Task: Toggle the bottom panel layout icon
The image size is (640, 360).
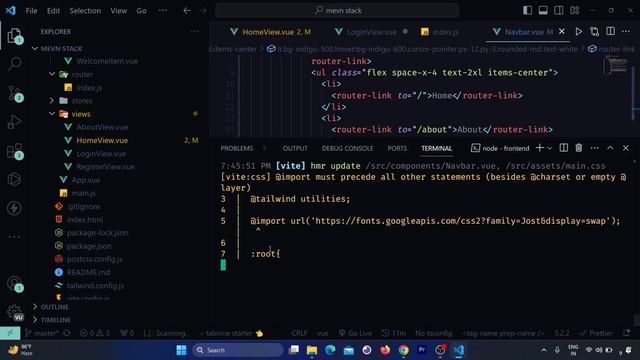Action: click(x=543, y=10)
